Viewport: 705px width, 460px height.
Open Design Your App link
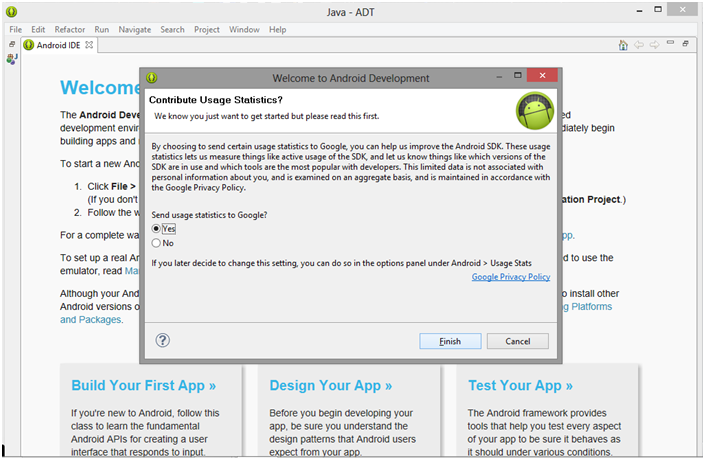point(330,385)
